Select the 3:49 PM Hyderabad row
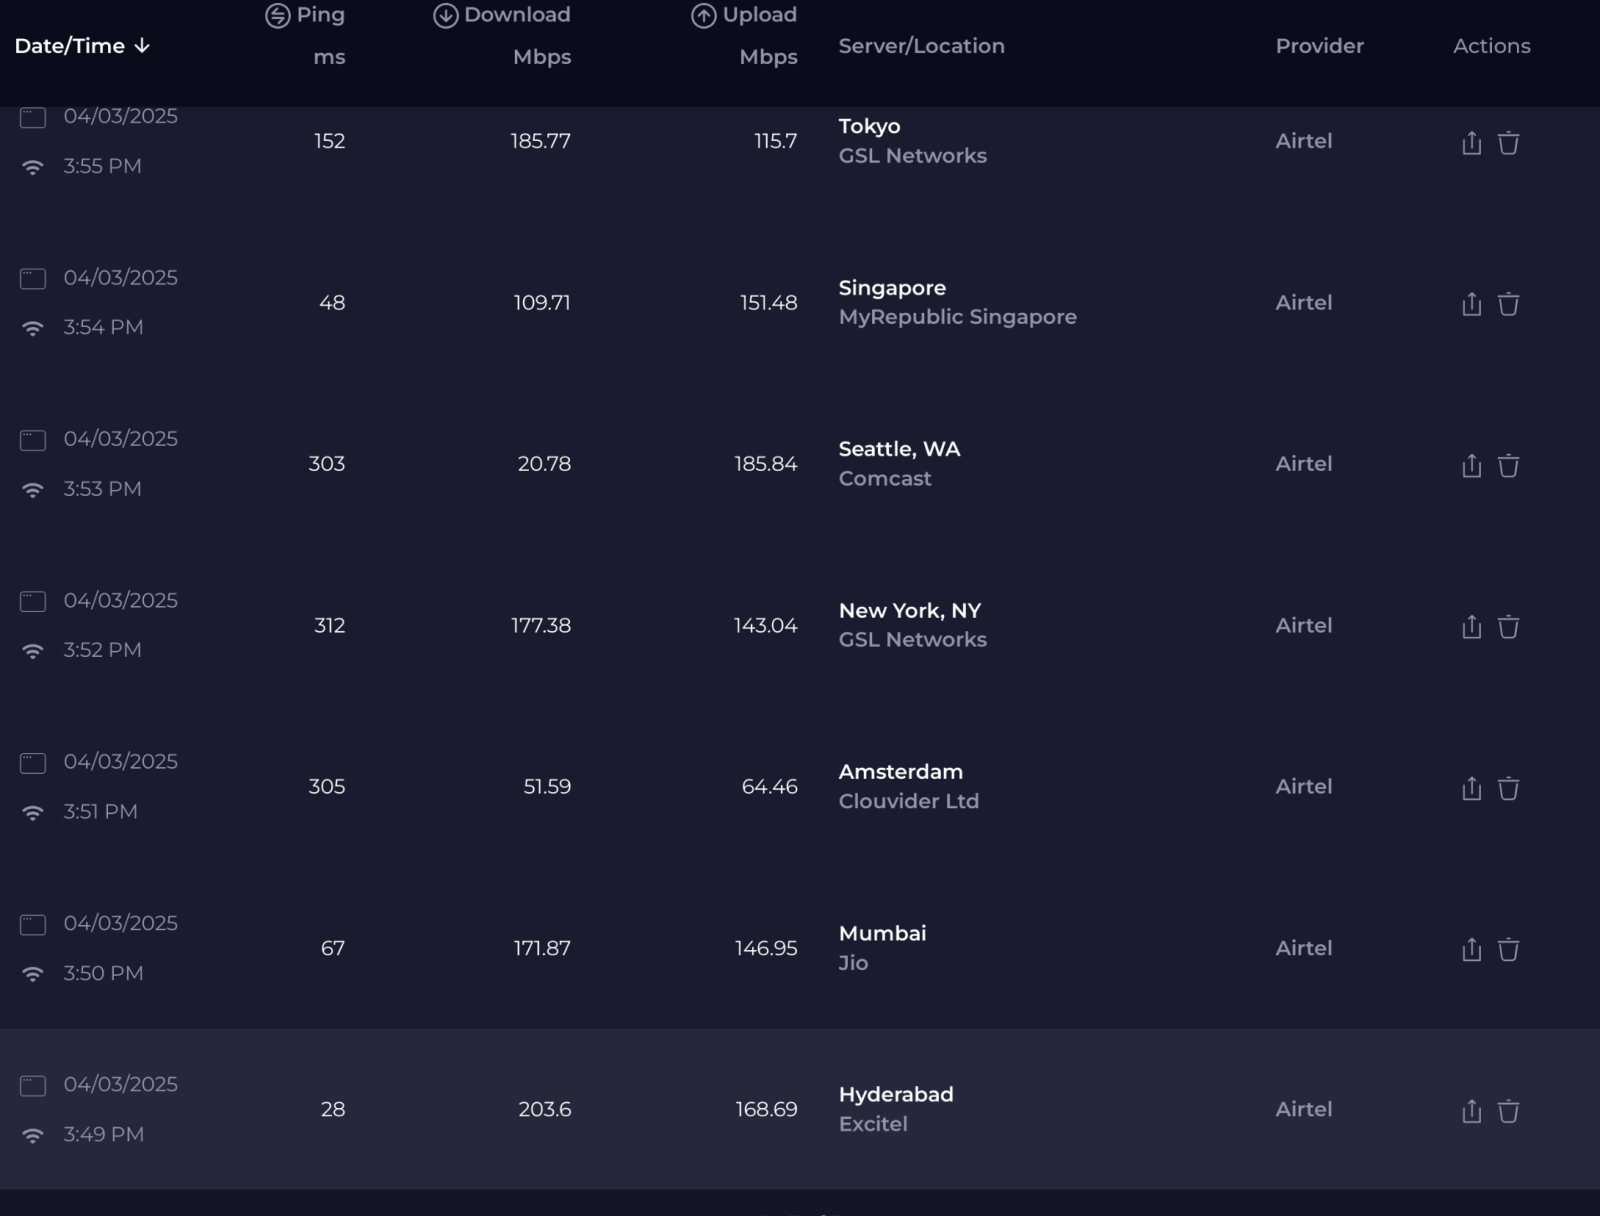 (800, 1109)
